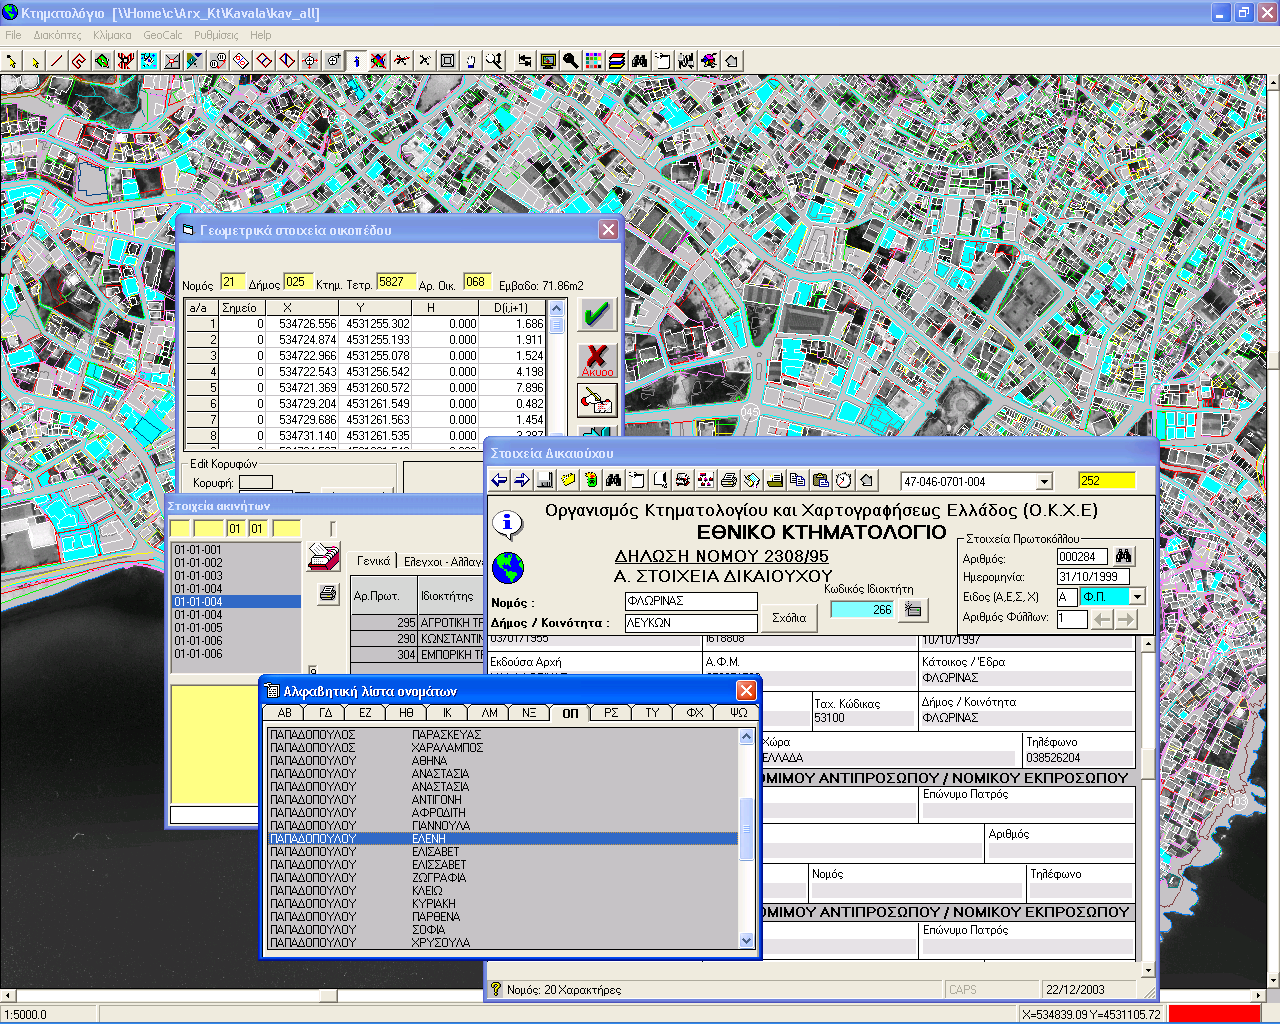Screen dimensions: 1280x1024
Task: Open the GeoCalc menu
Action: (x=162, y=35)
